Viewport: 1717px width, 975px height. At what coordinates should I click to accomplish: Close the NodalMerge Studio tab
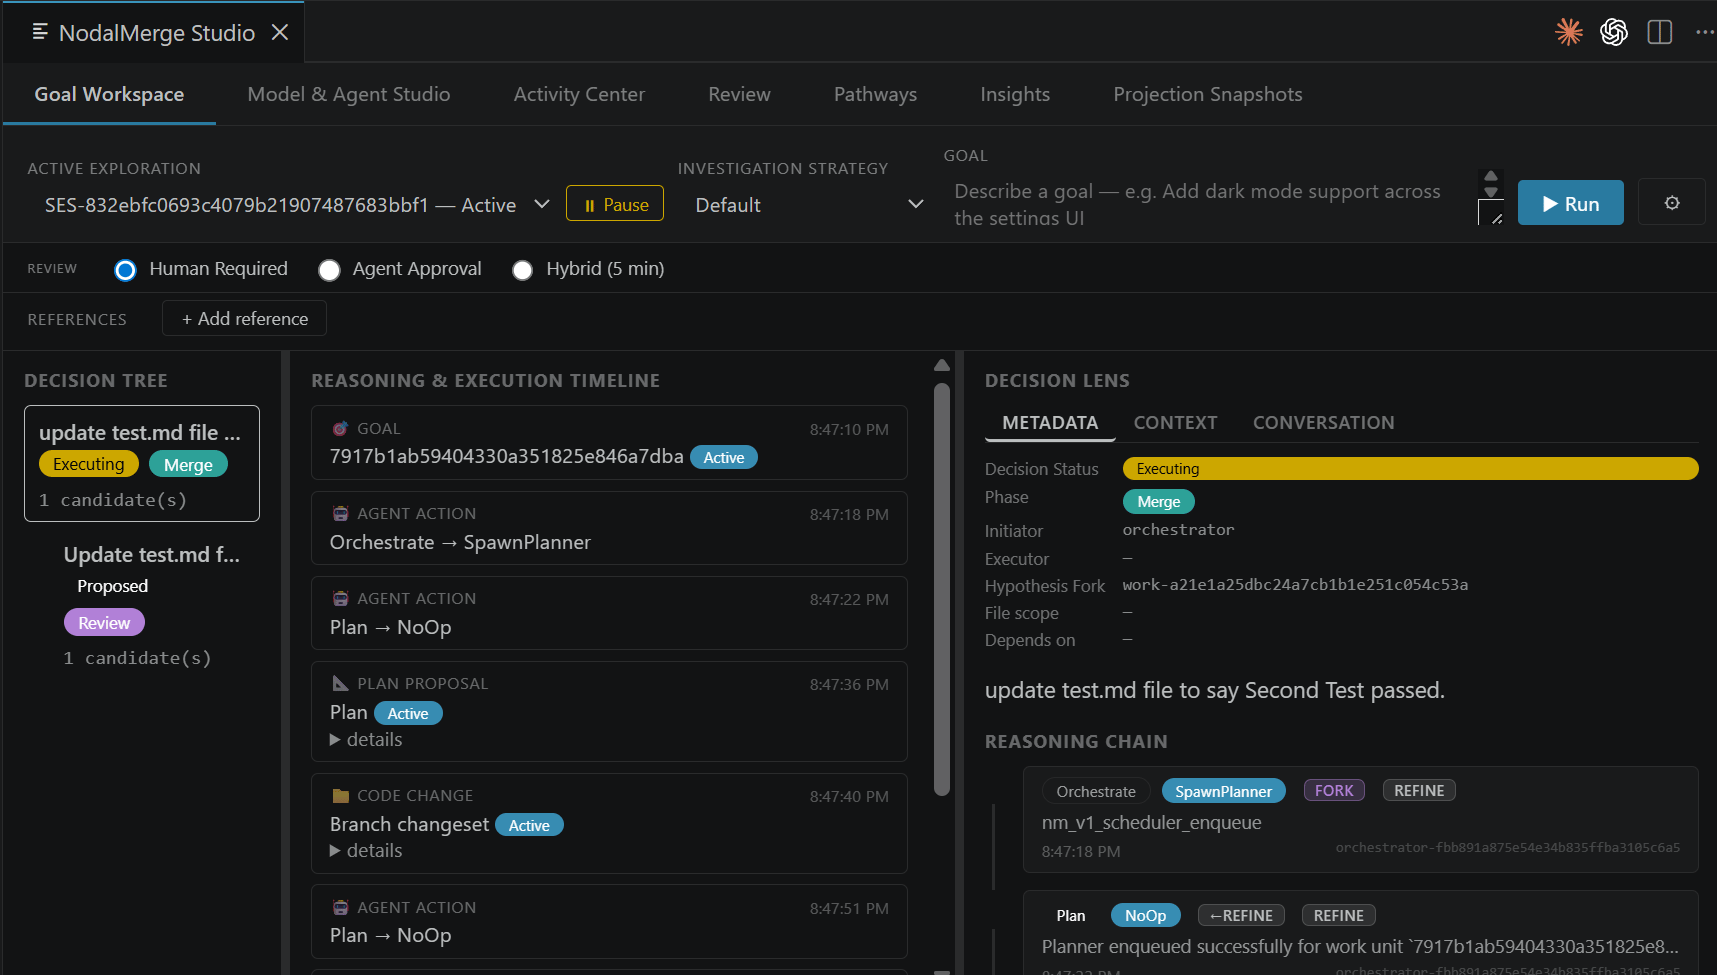point(280,32)
